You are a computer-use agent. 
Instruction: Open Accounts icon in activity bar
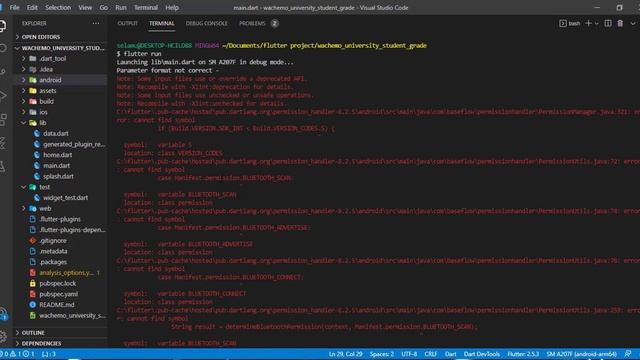3,313
